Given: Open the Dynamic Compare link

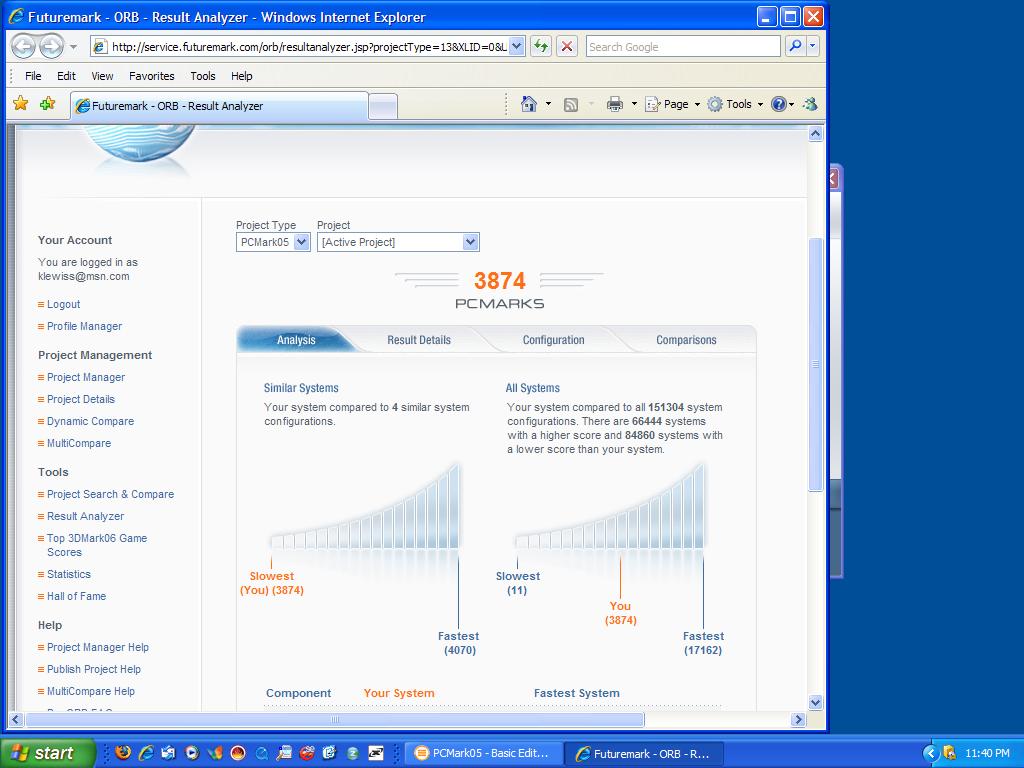Looking at the screenshot, I should (90, 421).
